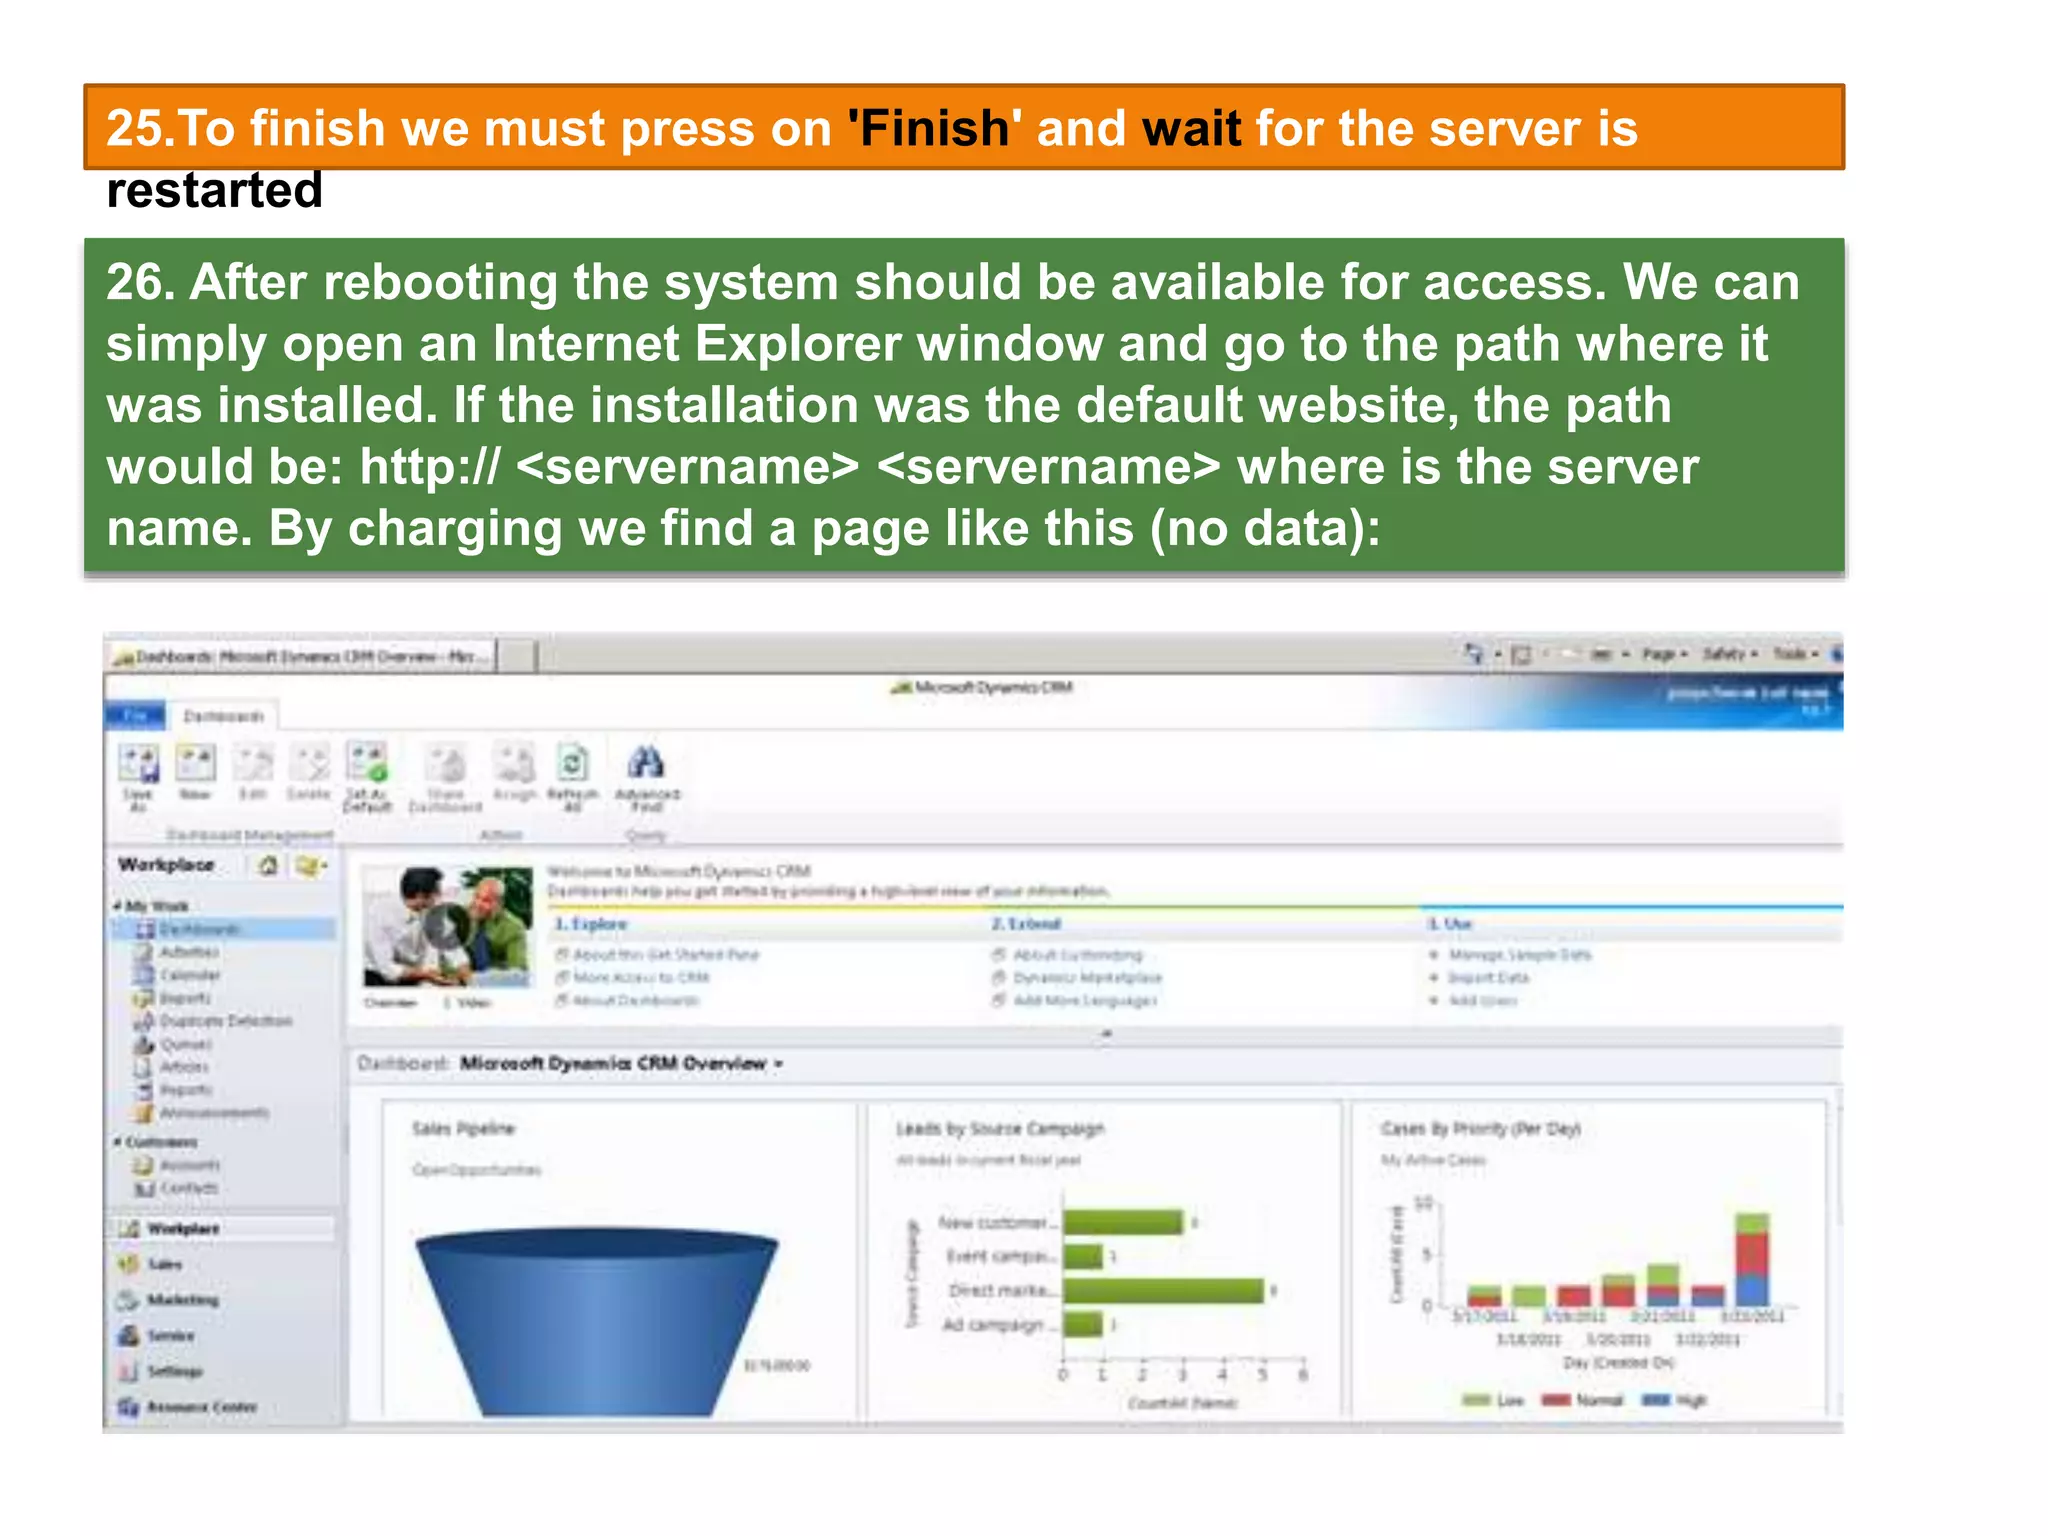Image resolution: width=2048 pixels, height=1536 pixels.
Task: Click the Refresh All icon
Action: point(572,776)
